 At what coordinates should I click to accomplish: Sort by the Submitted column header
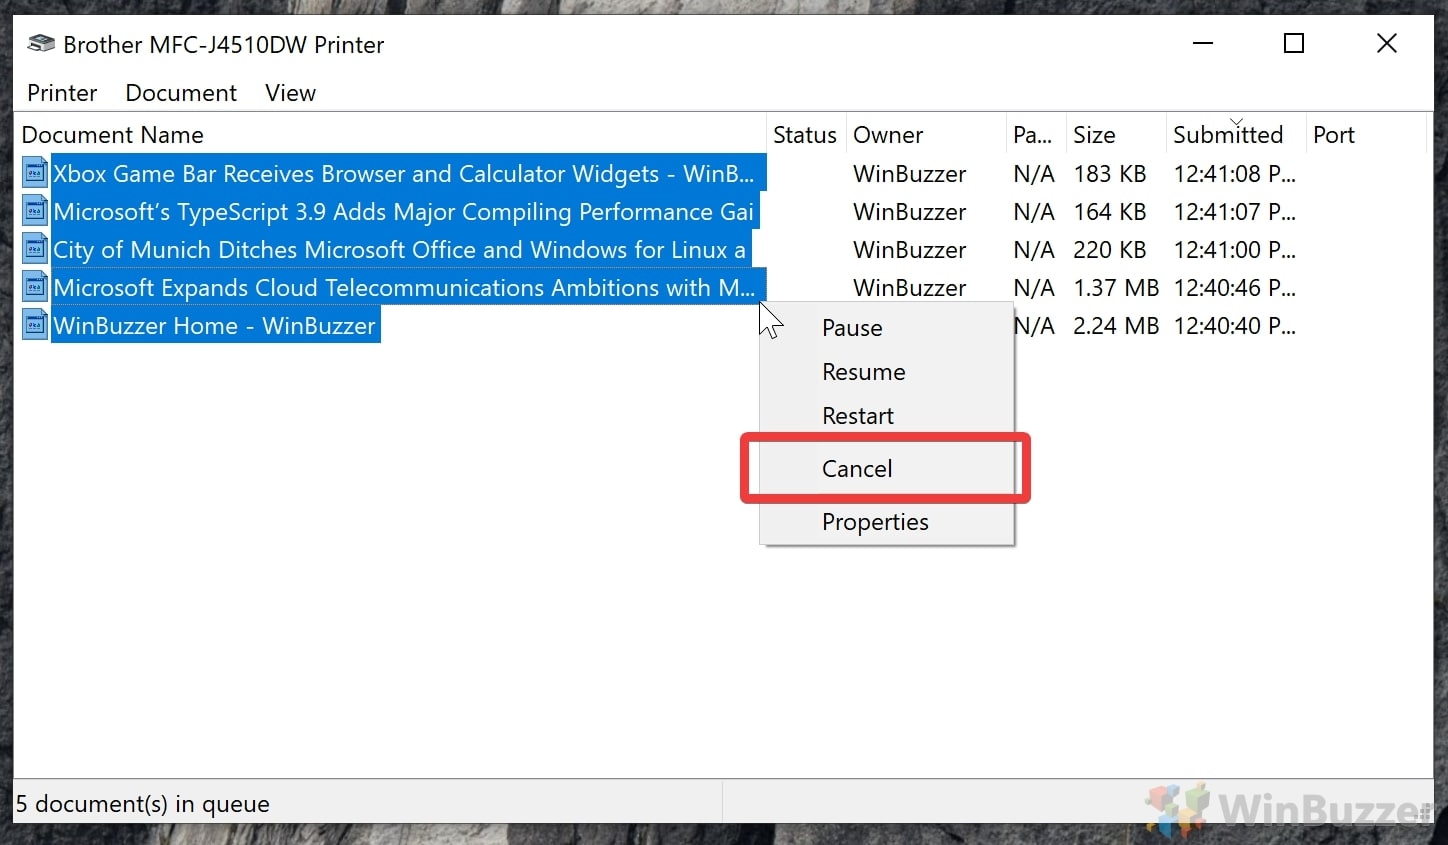click(x=1227, y=135)
